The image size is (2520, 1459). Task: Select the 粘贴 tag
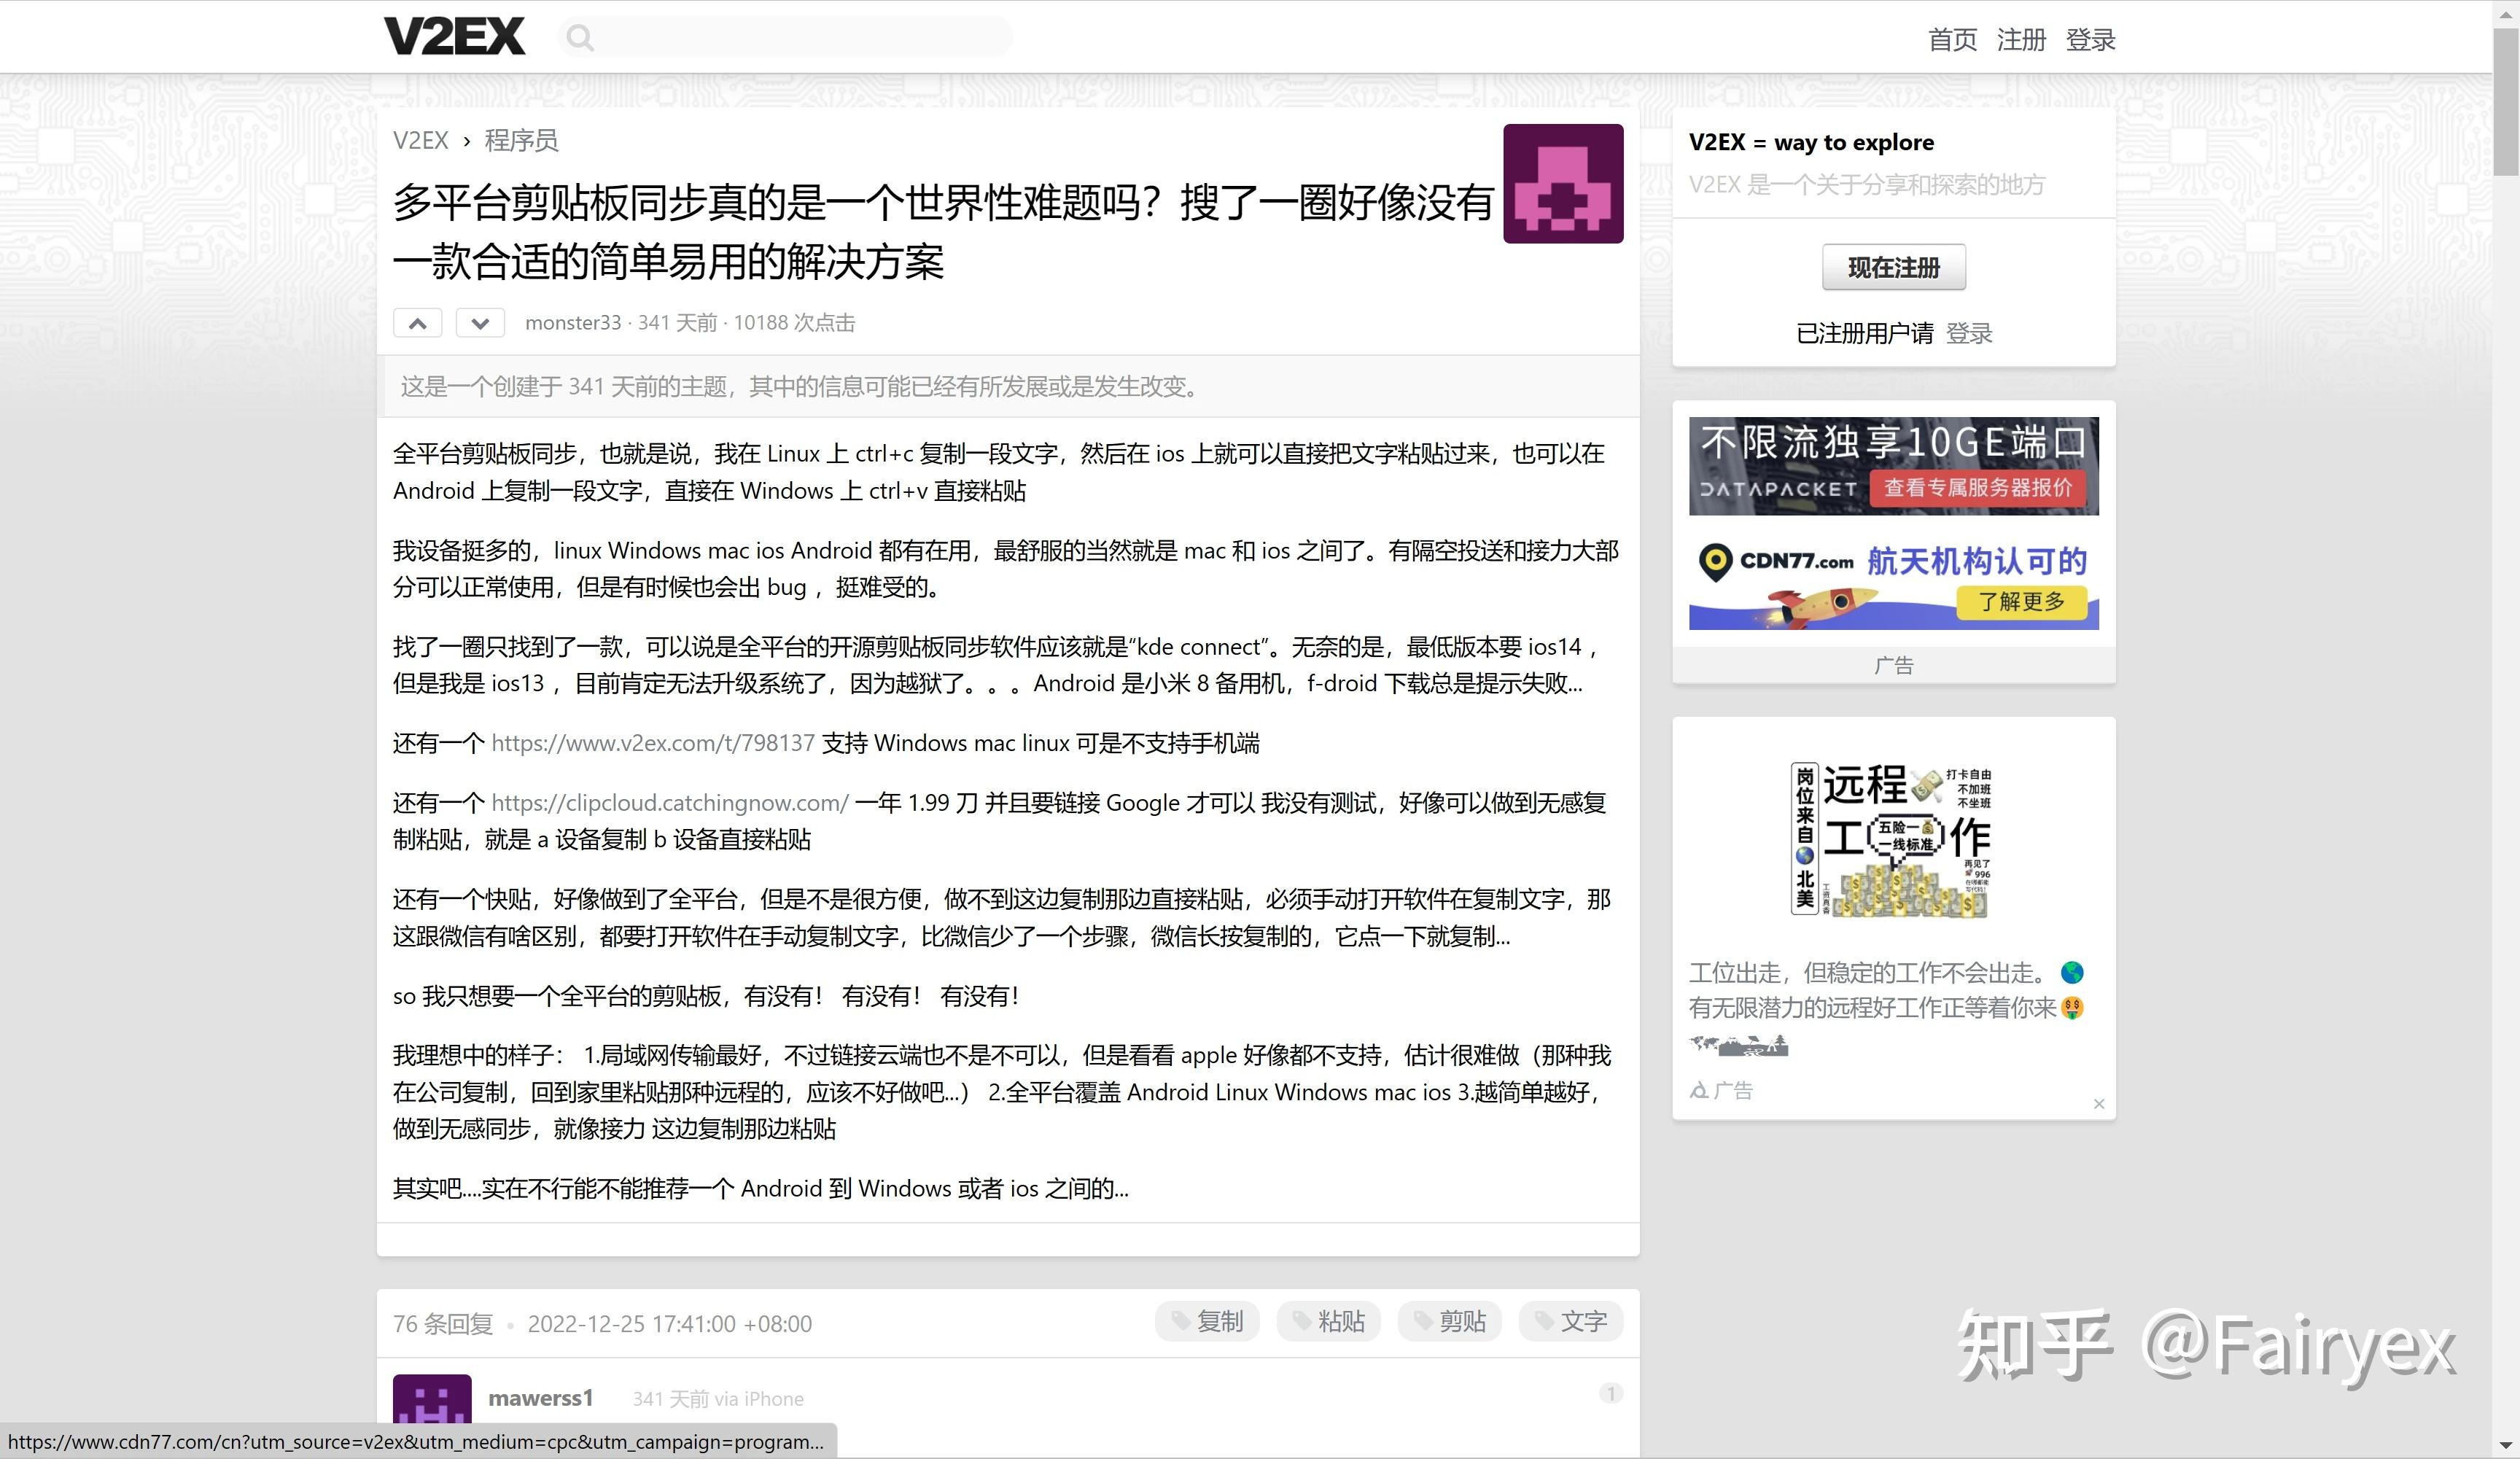point(1328,1321)
